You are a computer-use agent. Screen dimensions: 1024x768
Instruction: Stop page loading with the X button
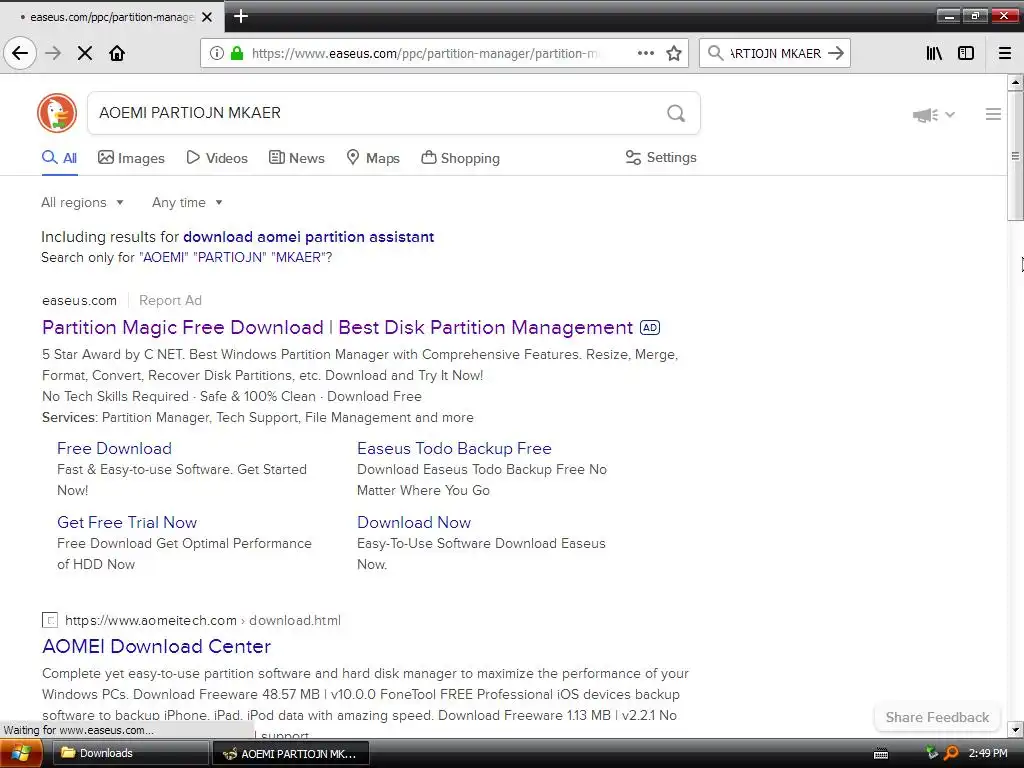(x=85, y=53)
